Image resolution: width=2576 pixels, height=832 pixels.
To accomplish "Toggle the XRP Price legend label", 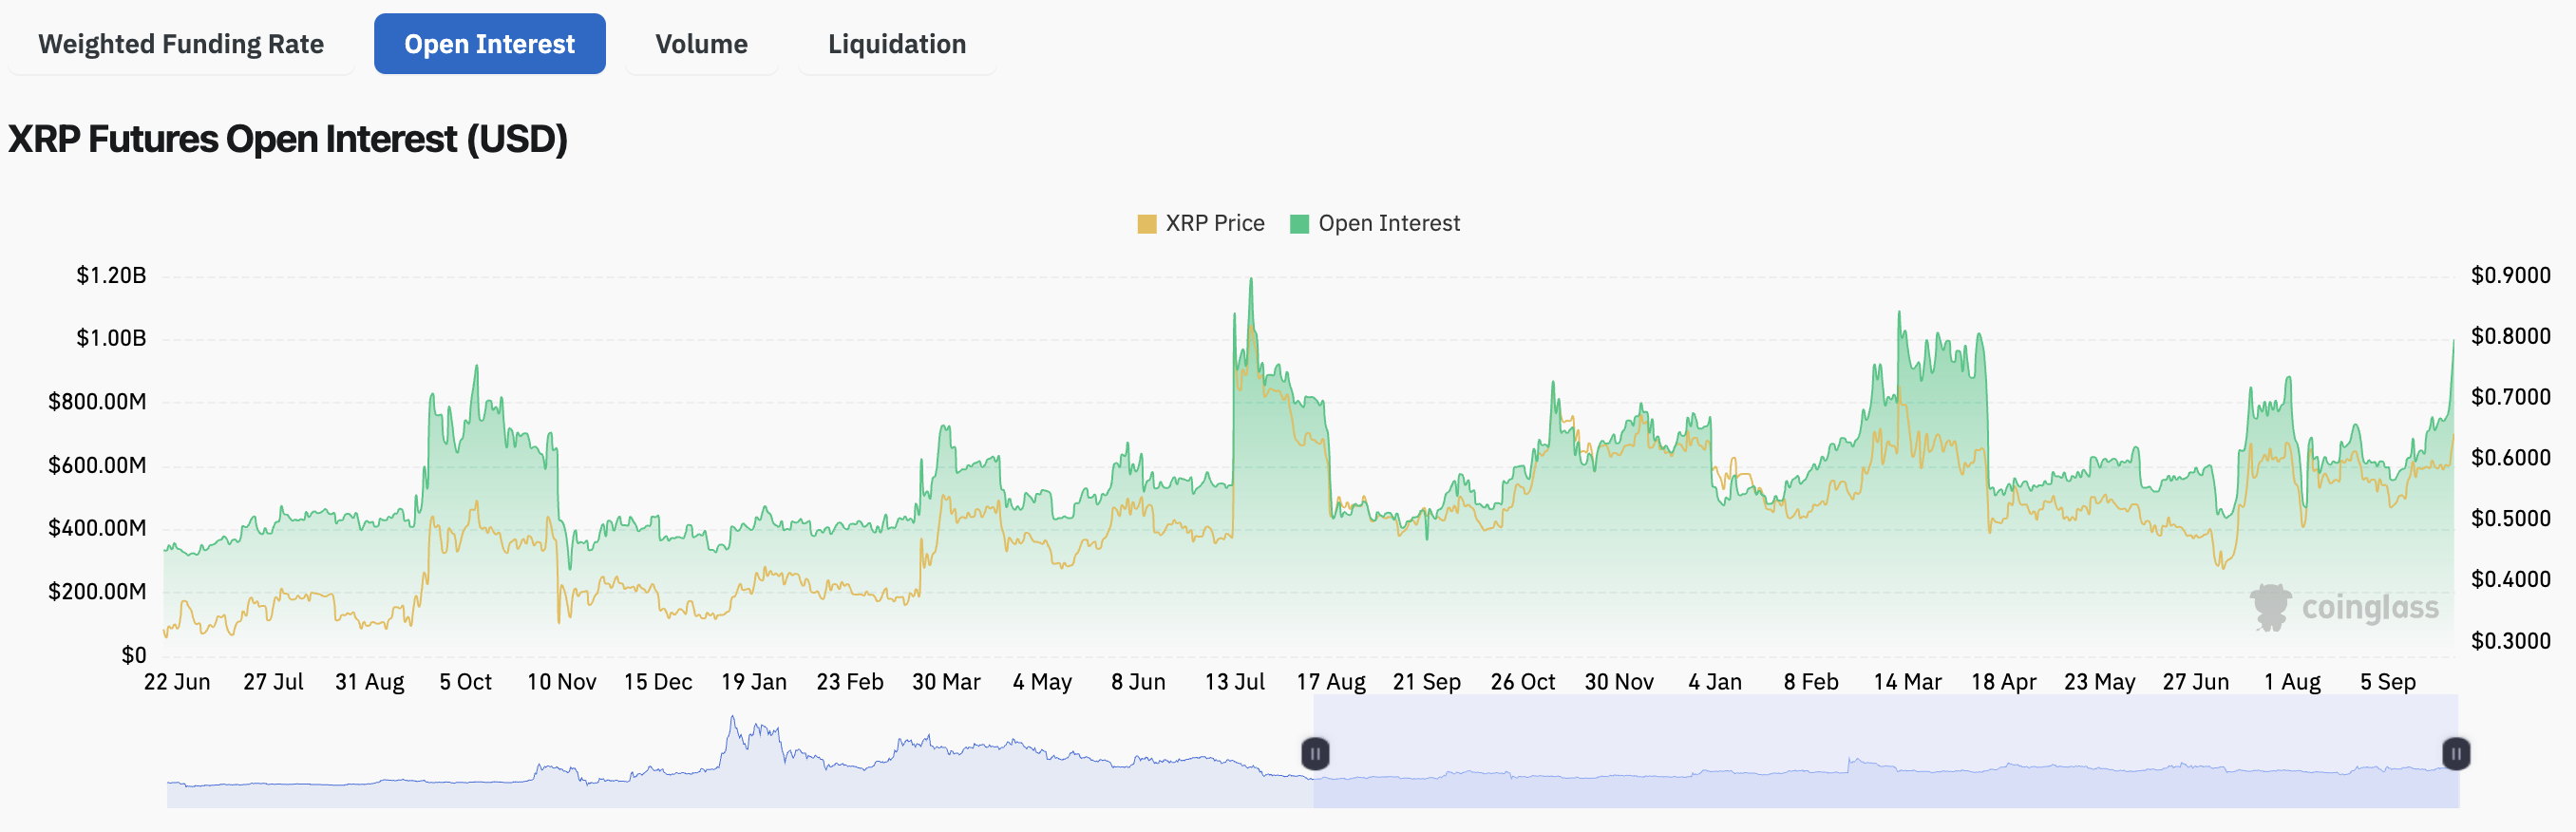I will (1214, 223).
